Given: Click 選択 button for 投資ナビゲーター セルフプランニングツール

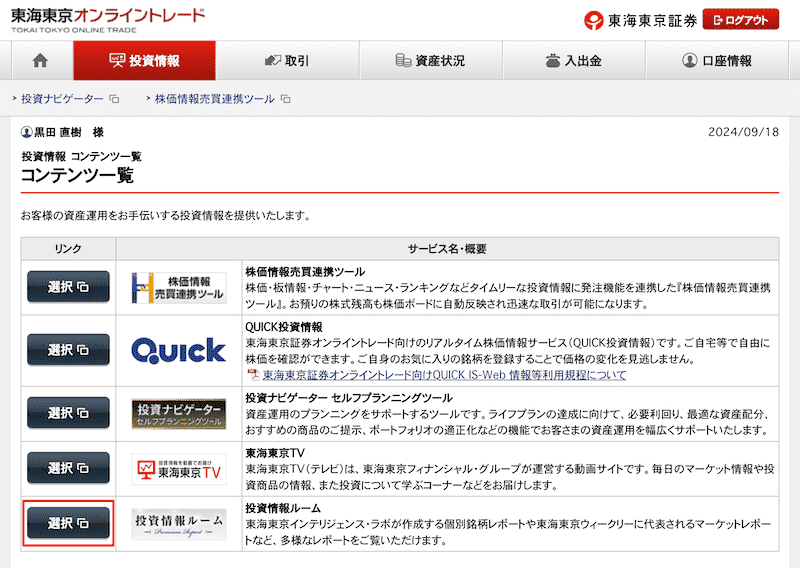Looking at the screenshot, I should 68,413.
